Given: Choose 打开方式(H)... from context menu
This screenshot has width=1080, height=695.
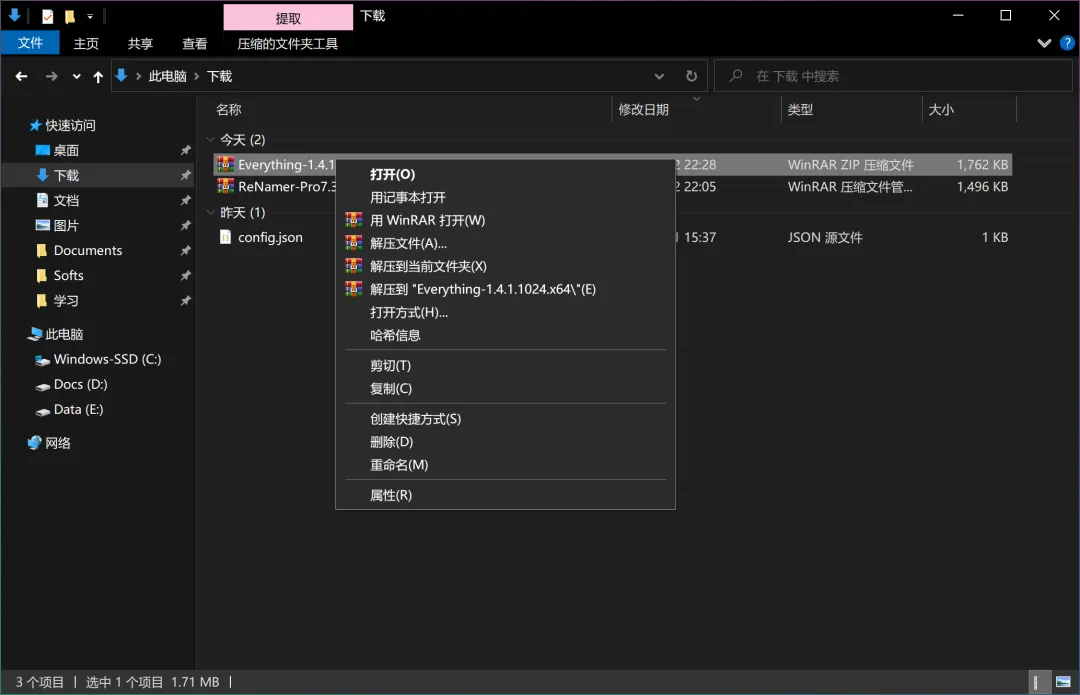Looking at the screenshot, I should coord(506,312).
